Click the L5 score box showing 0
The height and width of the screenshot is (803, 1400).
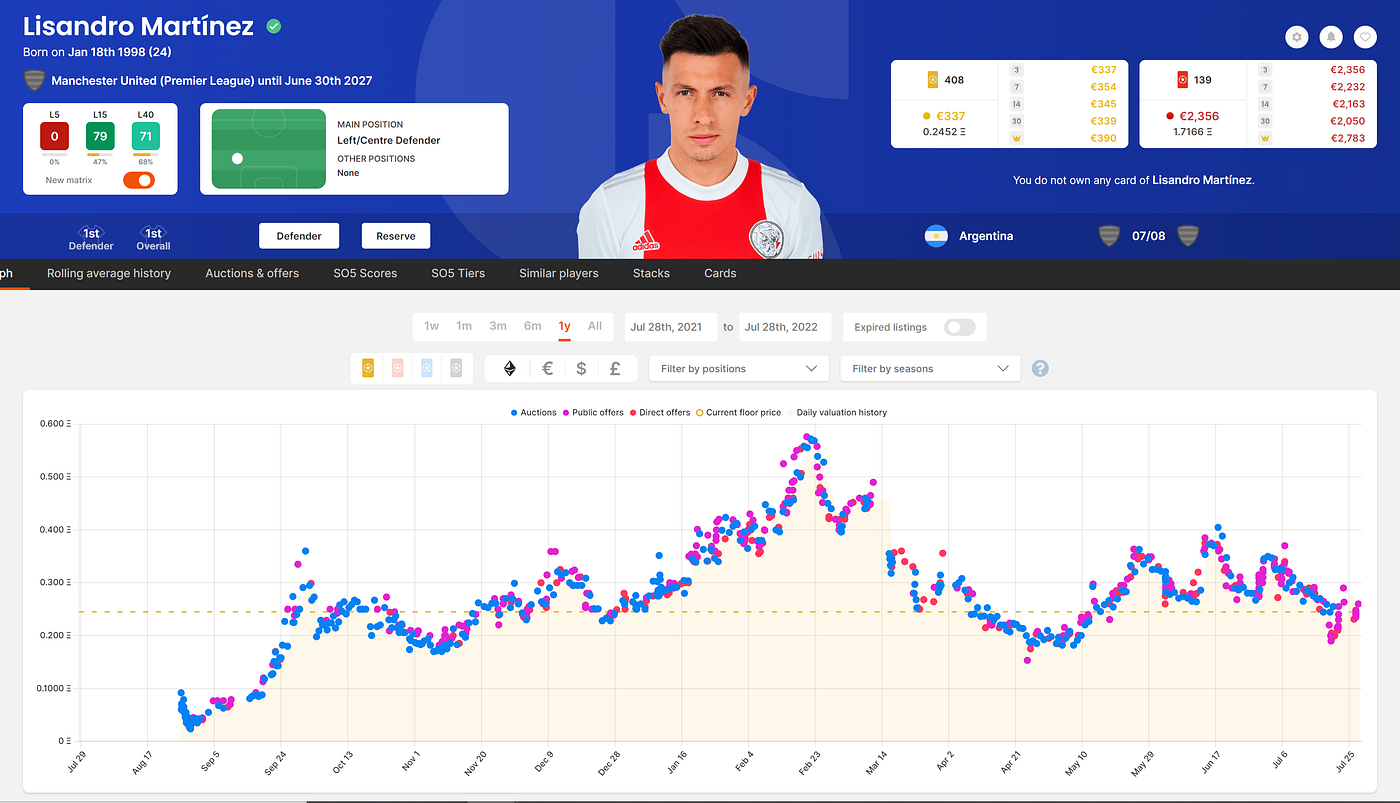[54, 135]
